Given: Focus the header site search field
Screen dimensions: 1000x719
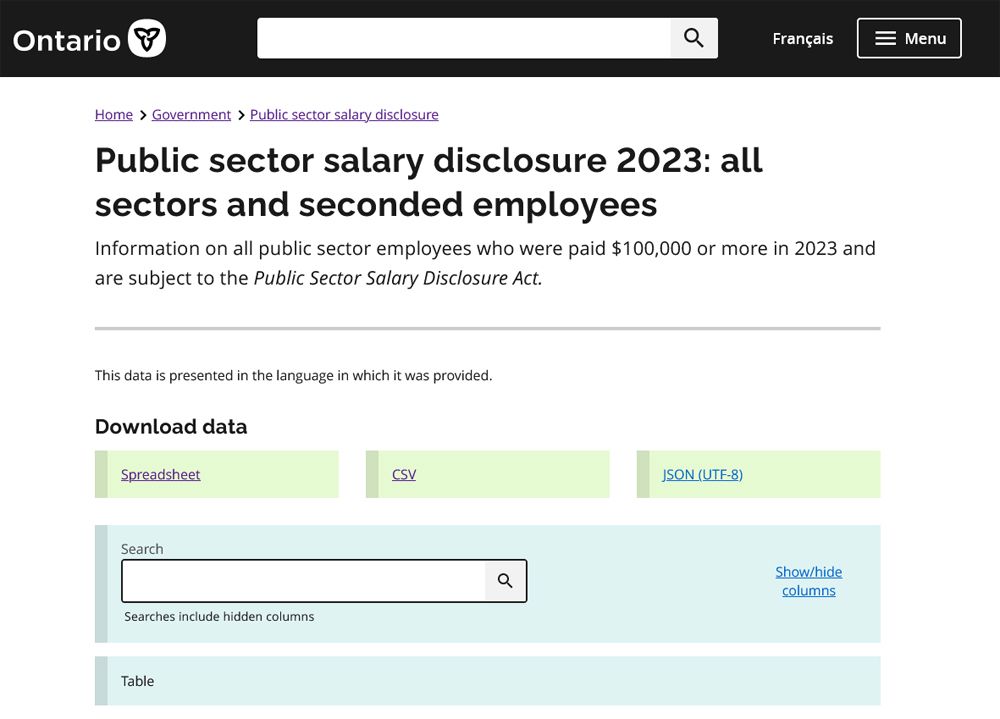Looking at the screenshot, I should (x=464, y=38).
